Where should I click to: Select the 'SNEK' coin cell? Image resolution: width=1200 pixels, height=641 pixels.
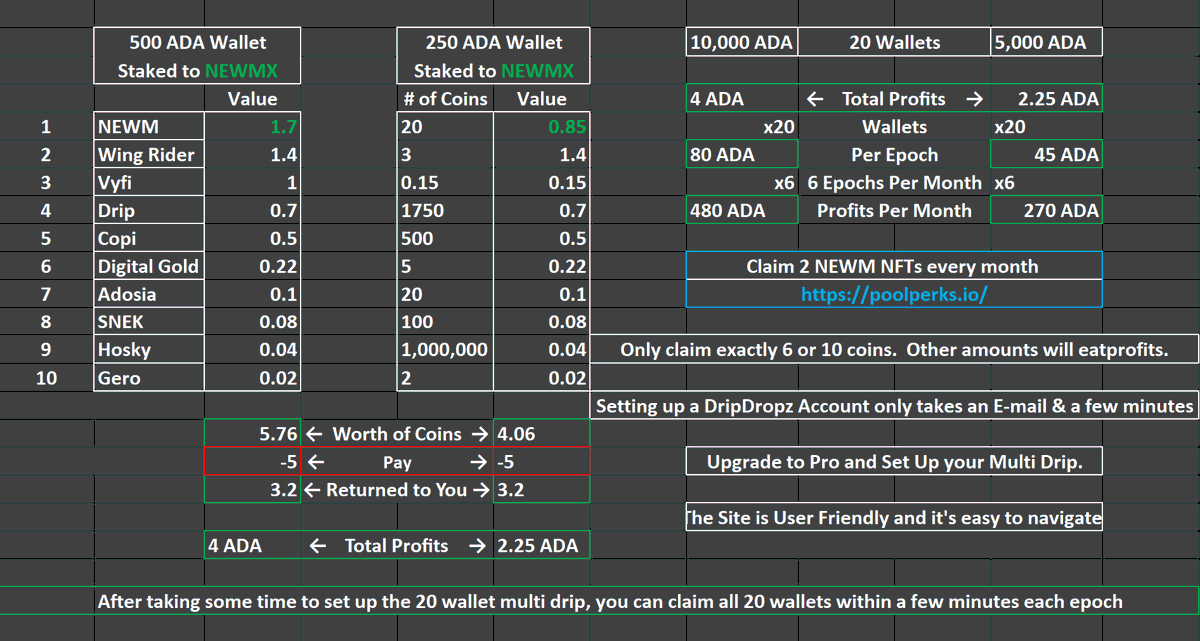149,323
